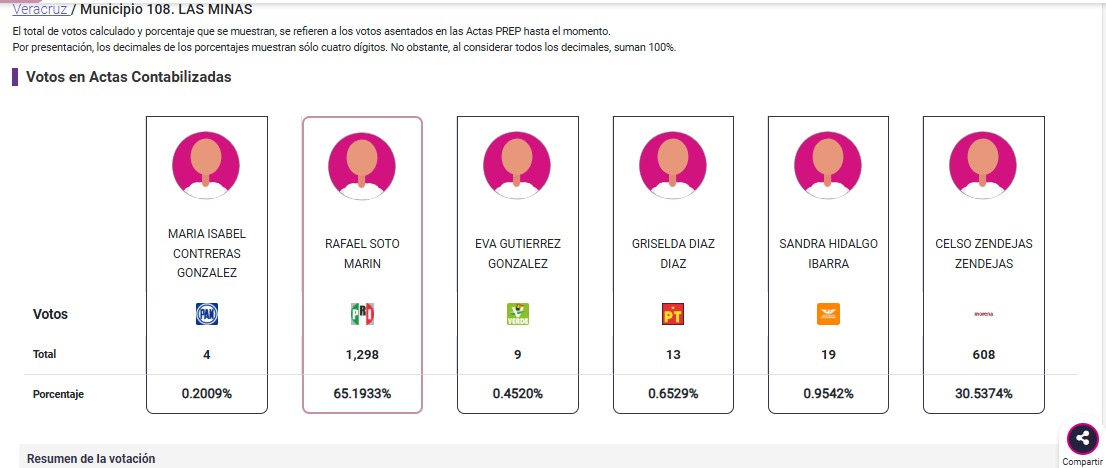Click Rafael Soto Marin's avatar
The width and height of the screenshot is (1106, 468).
pos(362,164)
